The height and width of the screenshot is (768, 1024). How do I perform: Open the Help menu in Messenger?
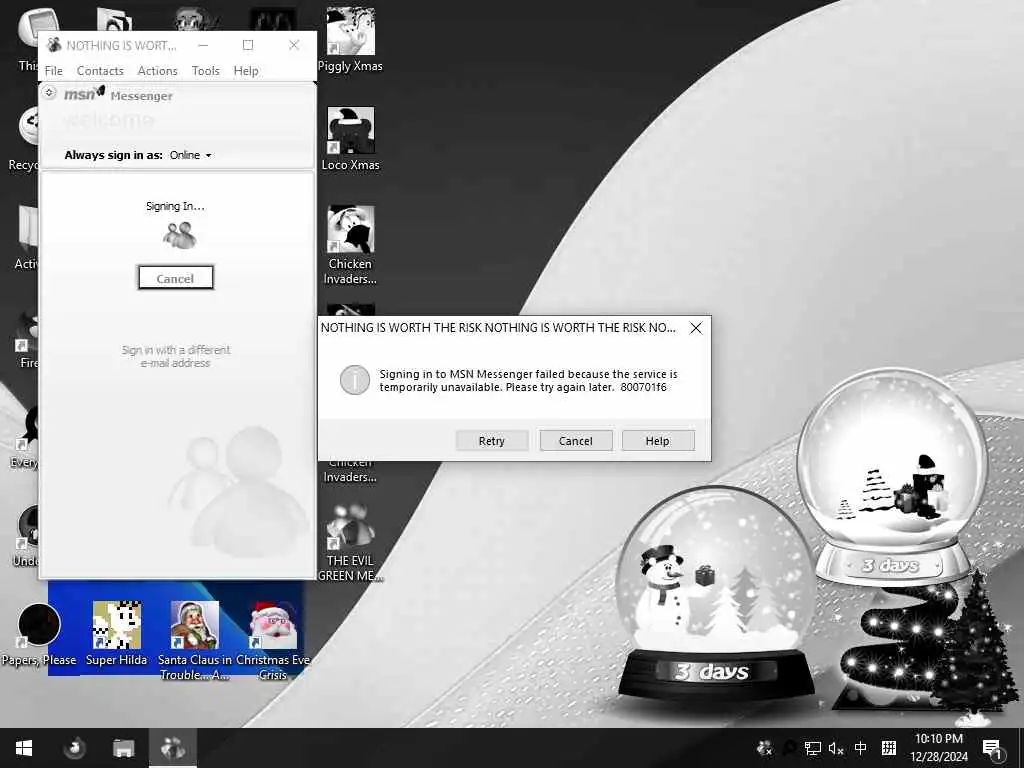click(246, 71)
